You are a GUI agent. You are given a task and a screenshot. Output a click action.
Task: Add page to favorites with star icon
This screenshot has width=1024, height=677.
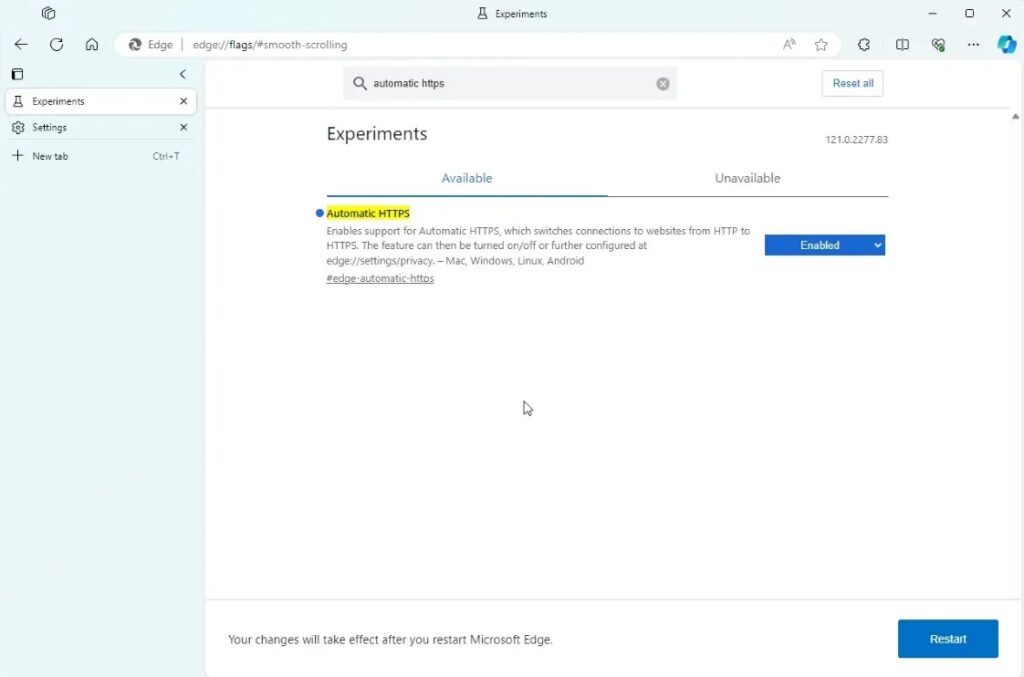point(821,45)
